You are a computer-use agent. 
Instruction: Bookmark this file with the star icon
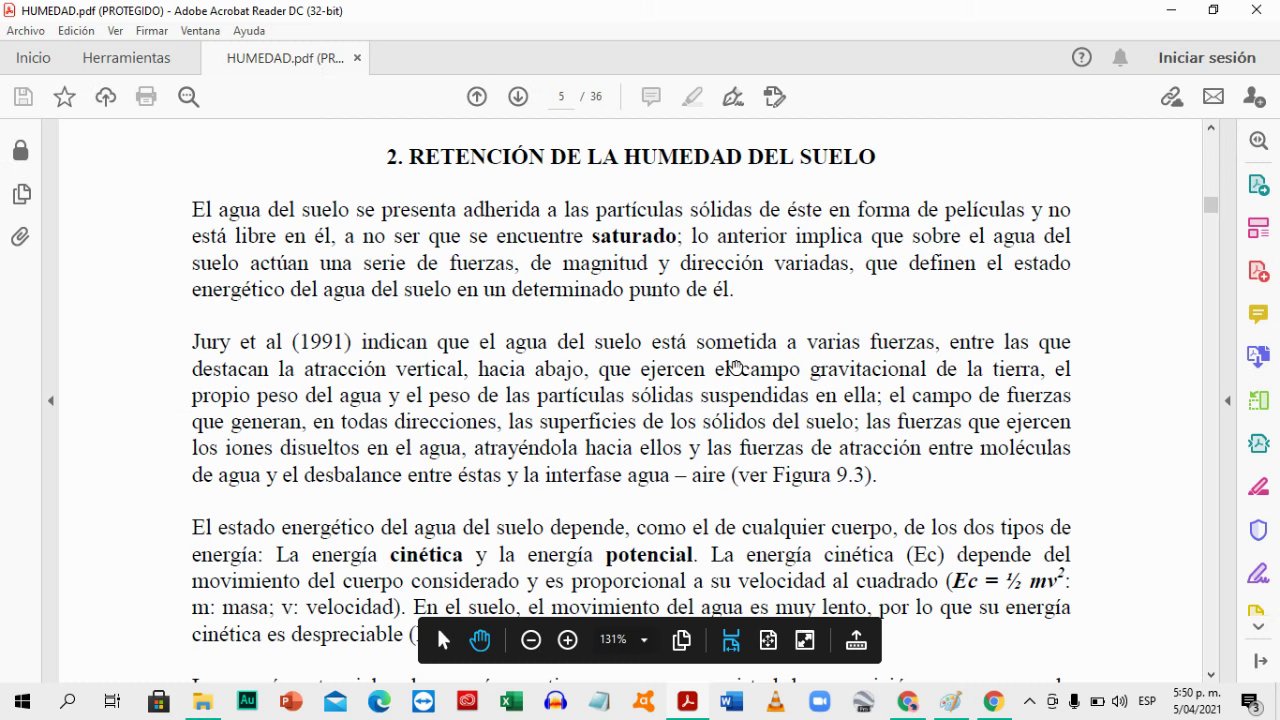coord(64,97)
